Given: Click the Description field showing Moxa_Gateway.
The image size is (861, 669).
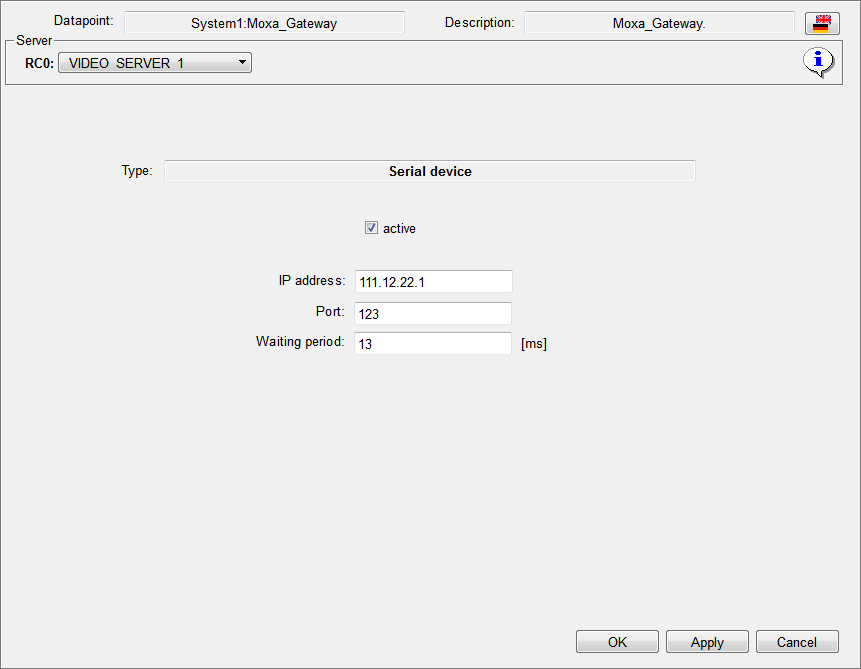Looking at the screenshot, I should click(x=659, y=23).
